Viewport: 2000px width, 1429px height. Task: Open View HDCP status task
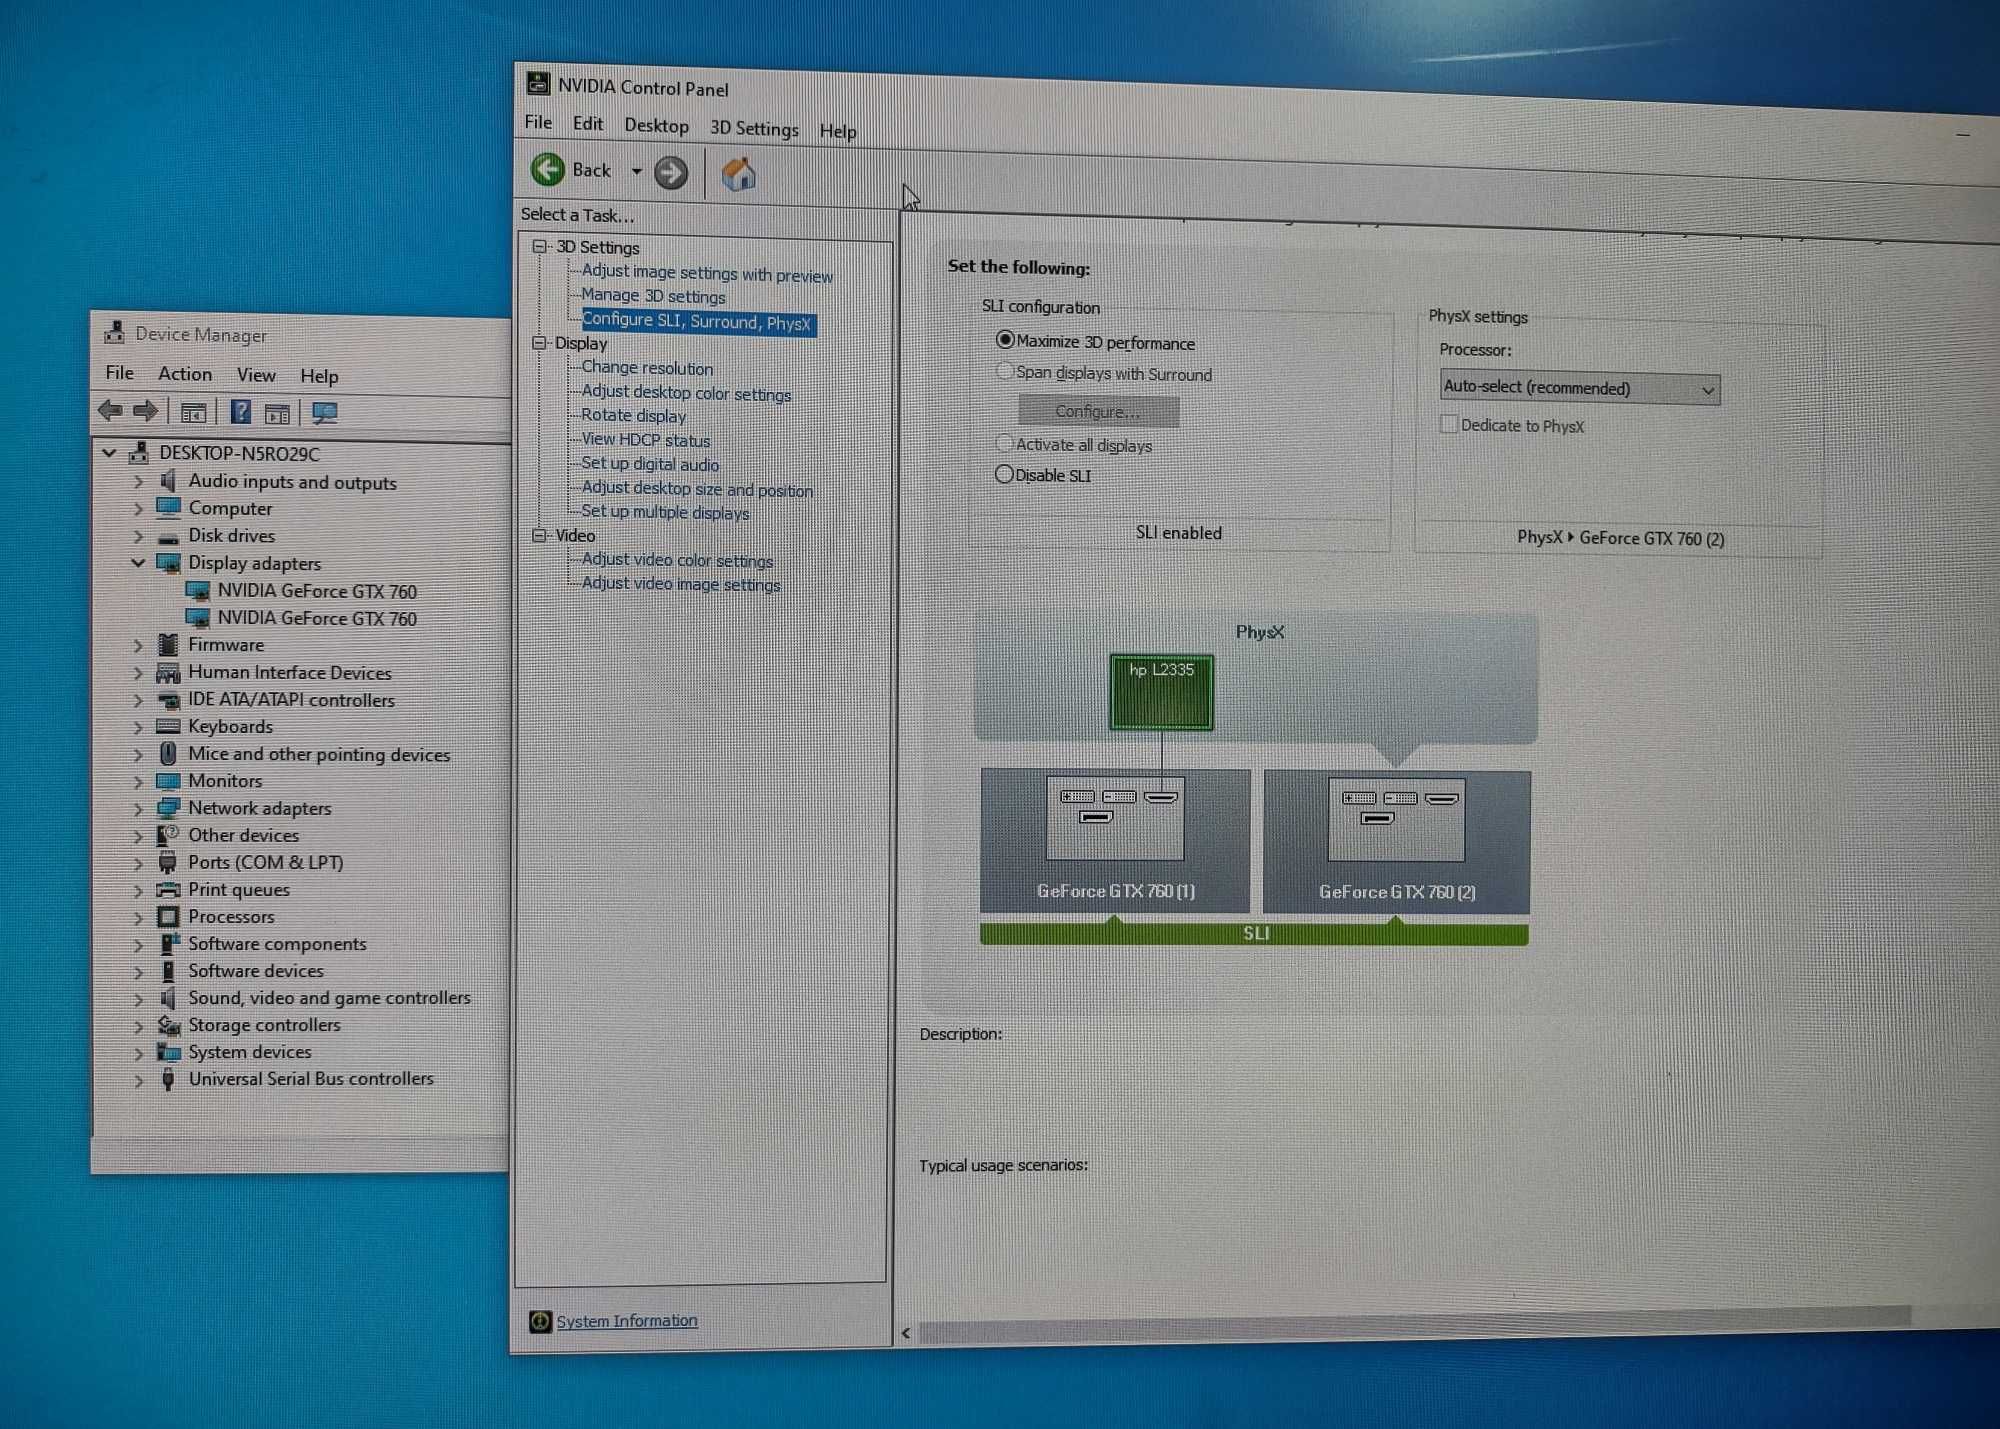[645, 440]
